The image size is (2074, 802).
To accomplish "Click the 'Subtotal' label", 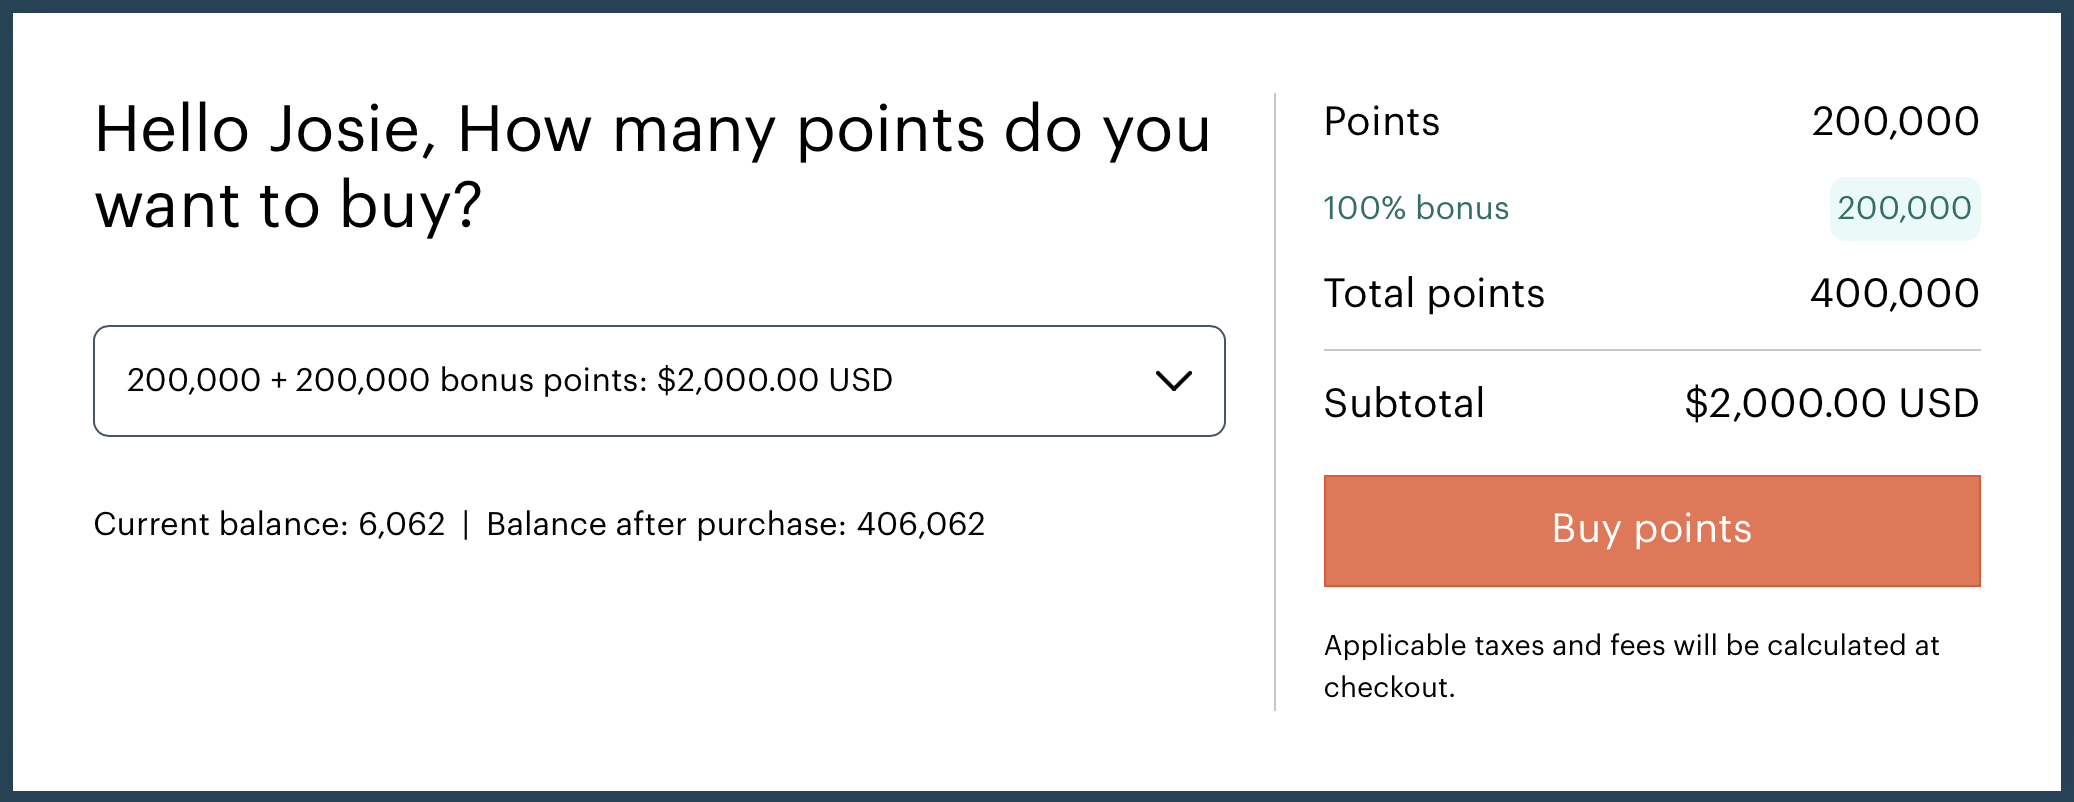I will tap(1403, 403).
